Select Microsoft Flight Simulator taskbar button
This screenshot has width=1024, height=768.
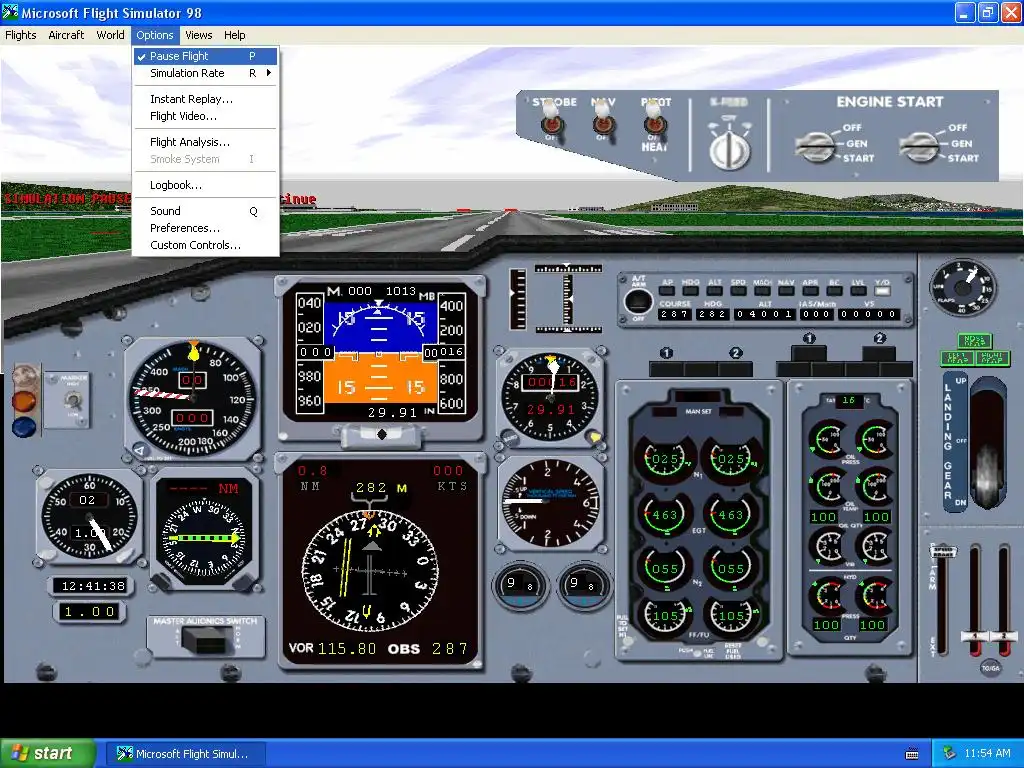pyautogui.click(x=186, y=754)
